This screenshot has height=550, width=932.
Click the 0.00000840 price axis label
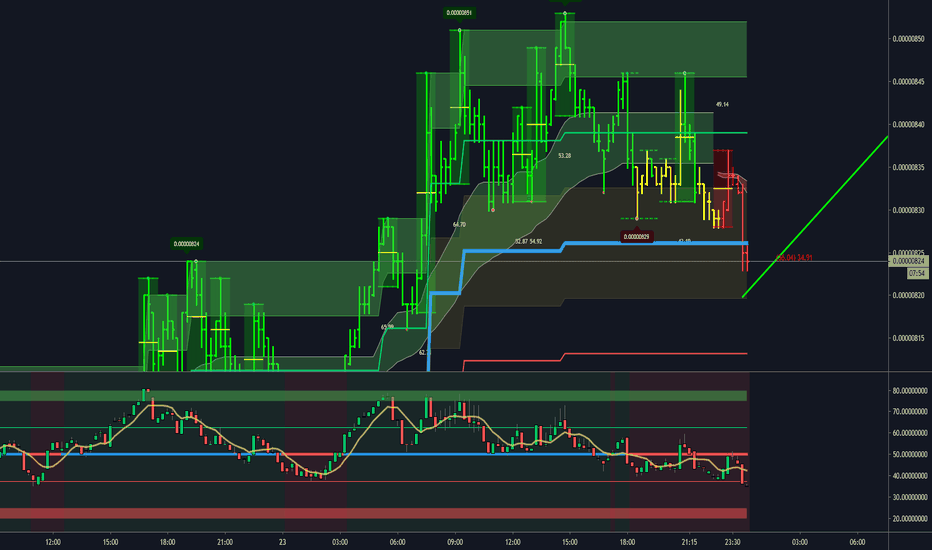point(908,125)
